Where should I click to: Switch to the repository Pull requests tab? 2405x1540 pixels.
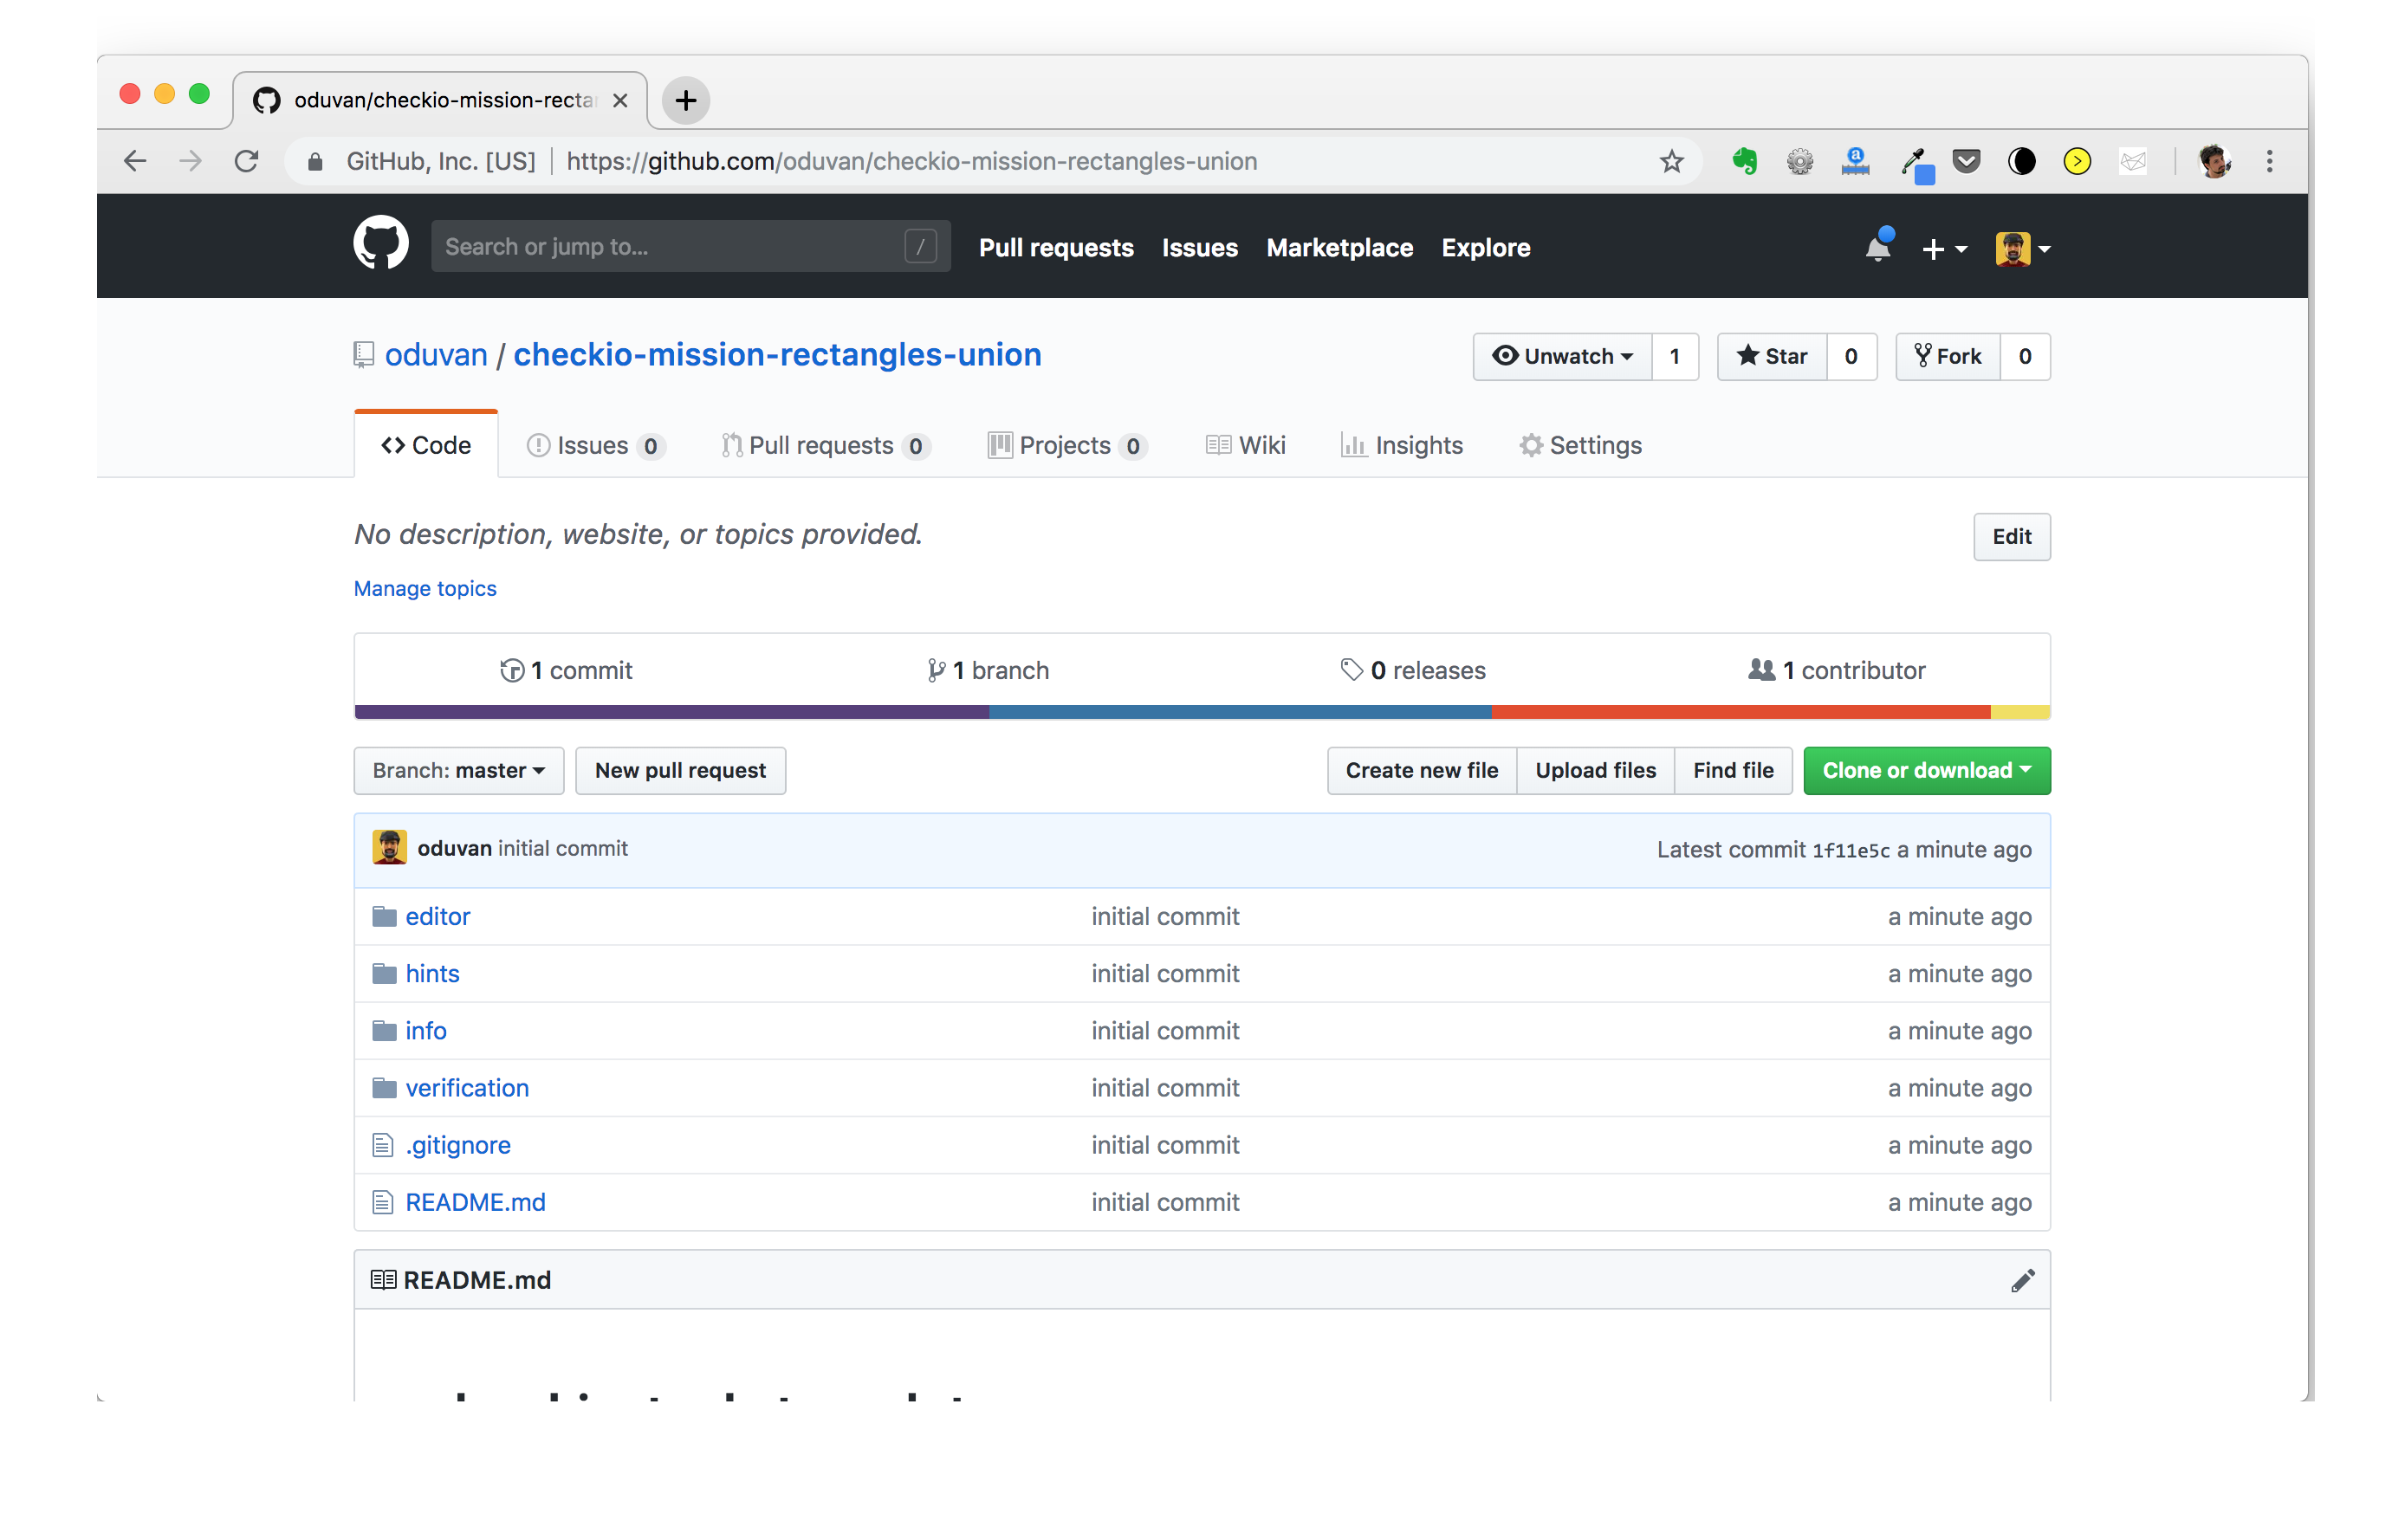point(826,445)
